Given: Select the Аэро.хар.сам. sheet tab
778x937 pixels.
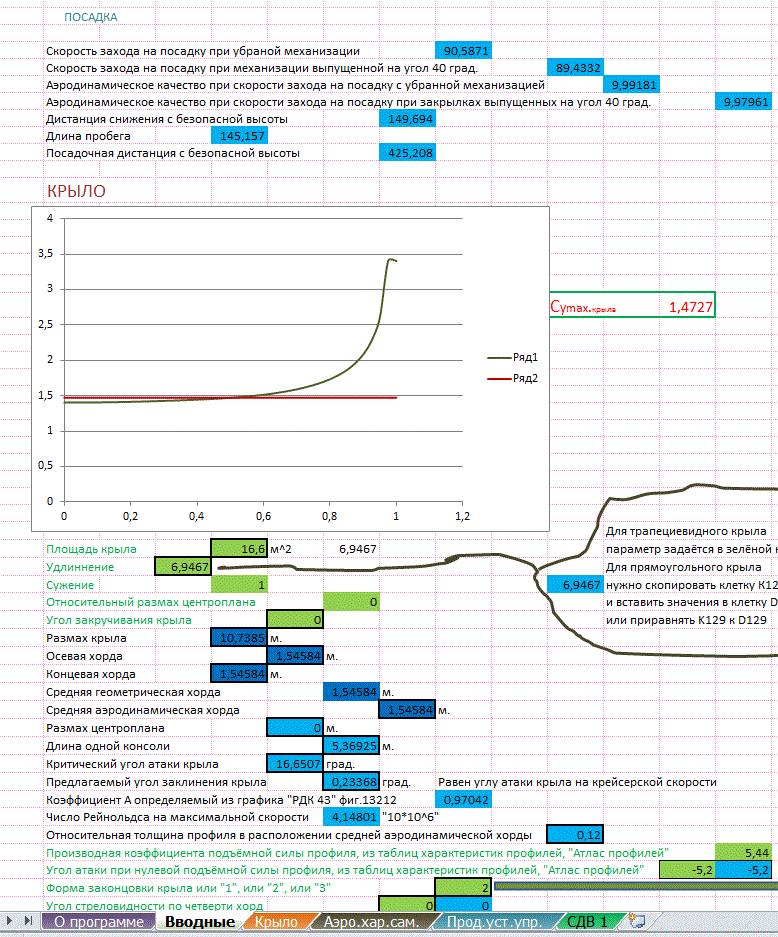Looking at the screenshot, I should coord(369,921).
